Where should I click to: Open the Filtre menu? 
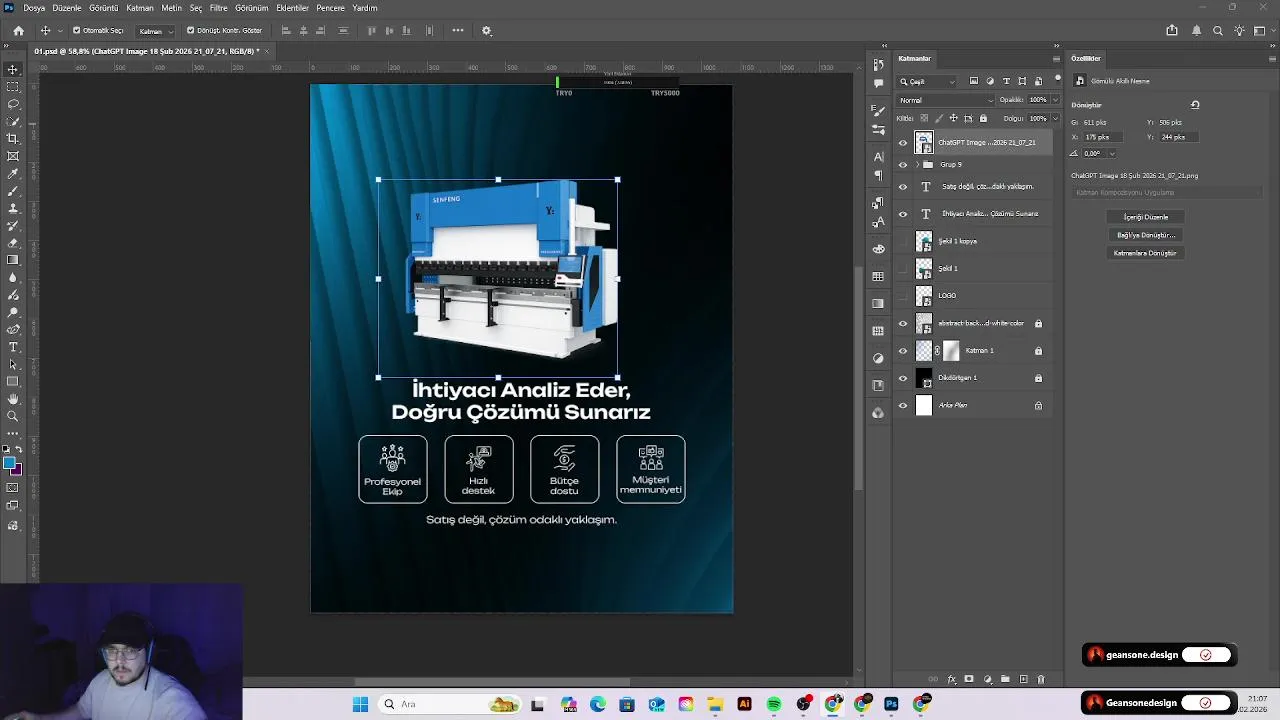218,8
